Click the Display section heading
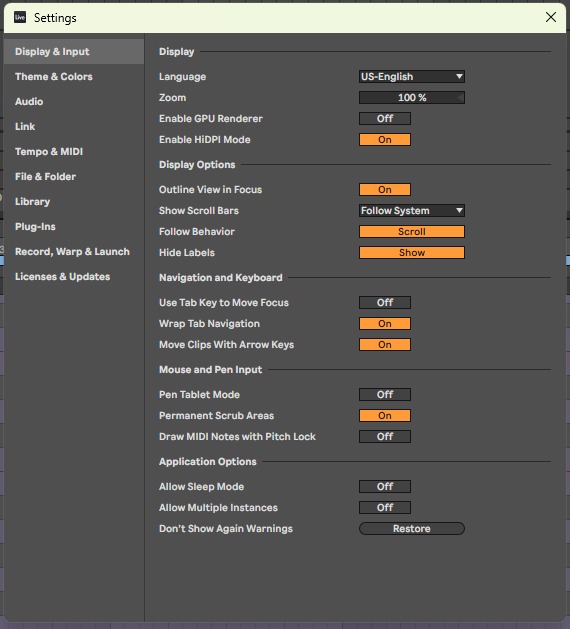This screenshot has width=570, height=629. click(176, 52)
